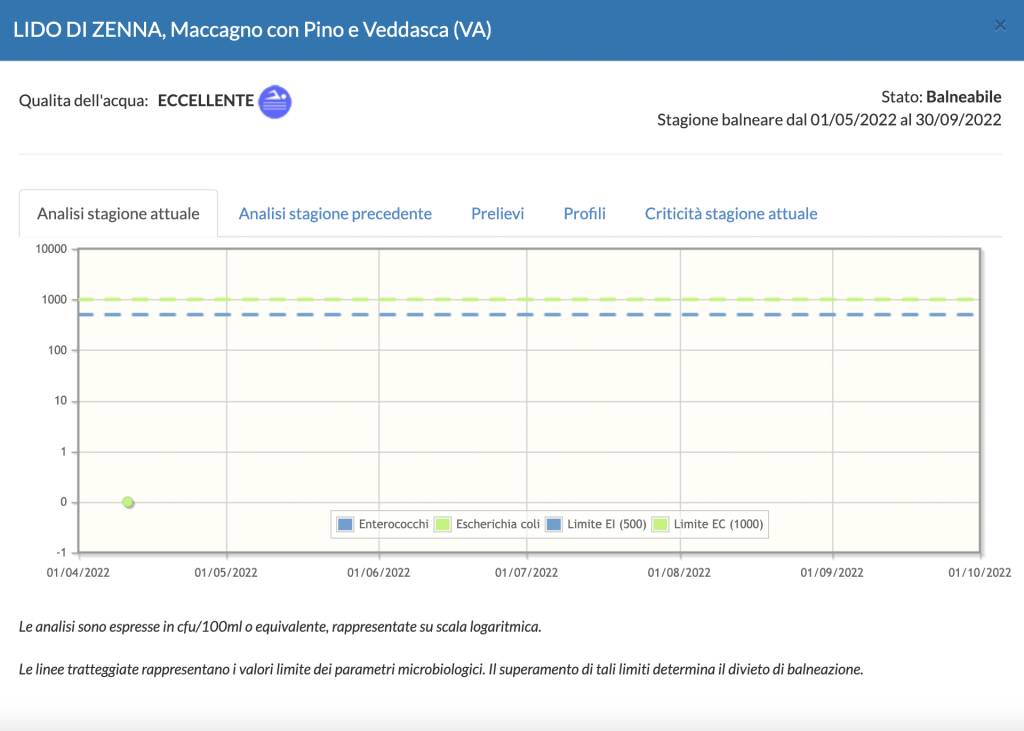Viewport: 1024px width, 731px height.
Task: Toggle the Limite EC (1000) legend label
Action: click(x=717, y=524)
